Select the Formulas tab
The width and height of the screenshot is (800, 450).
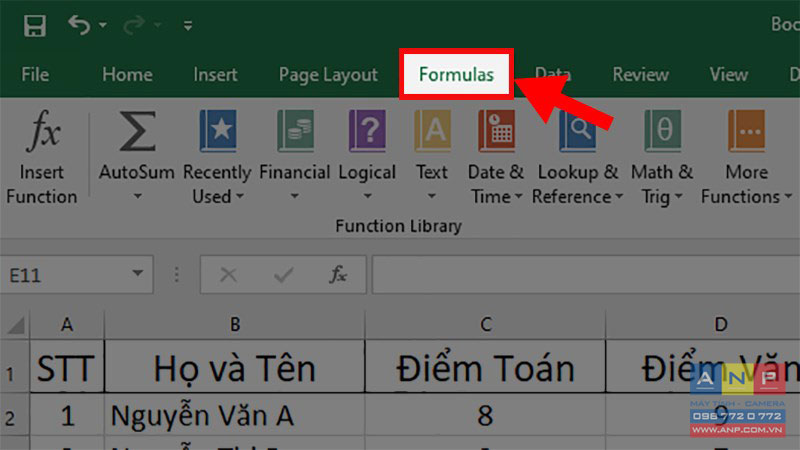click(456, 74)
